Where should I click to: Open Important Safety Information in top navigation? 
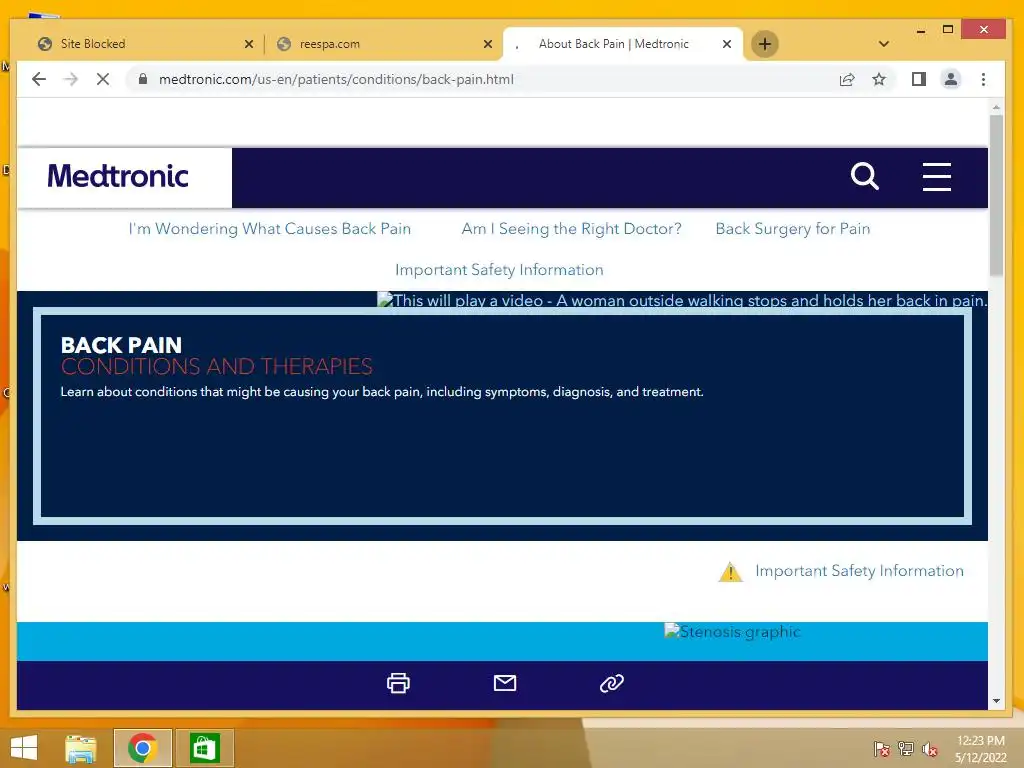(500, 270)
